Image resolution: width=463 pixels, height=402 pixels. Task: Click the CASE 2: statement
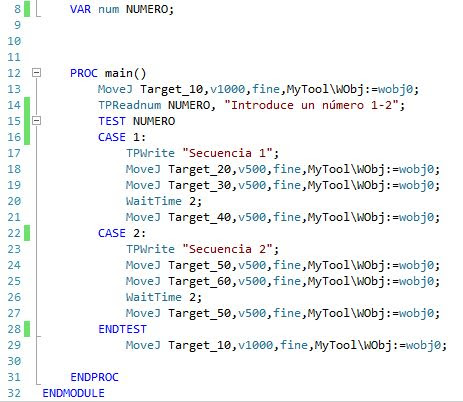(122, 233)
